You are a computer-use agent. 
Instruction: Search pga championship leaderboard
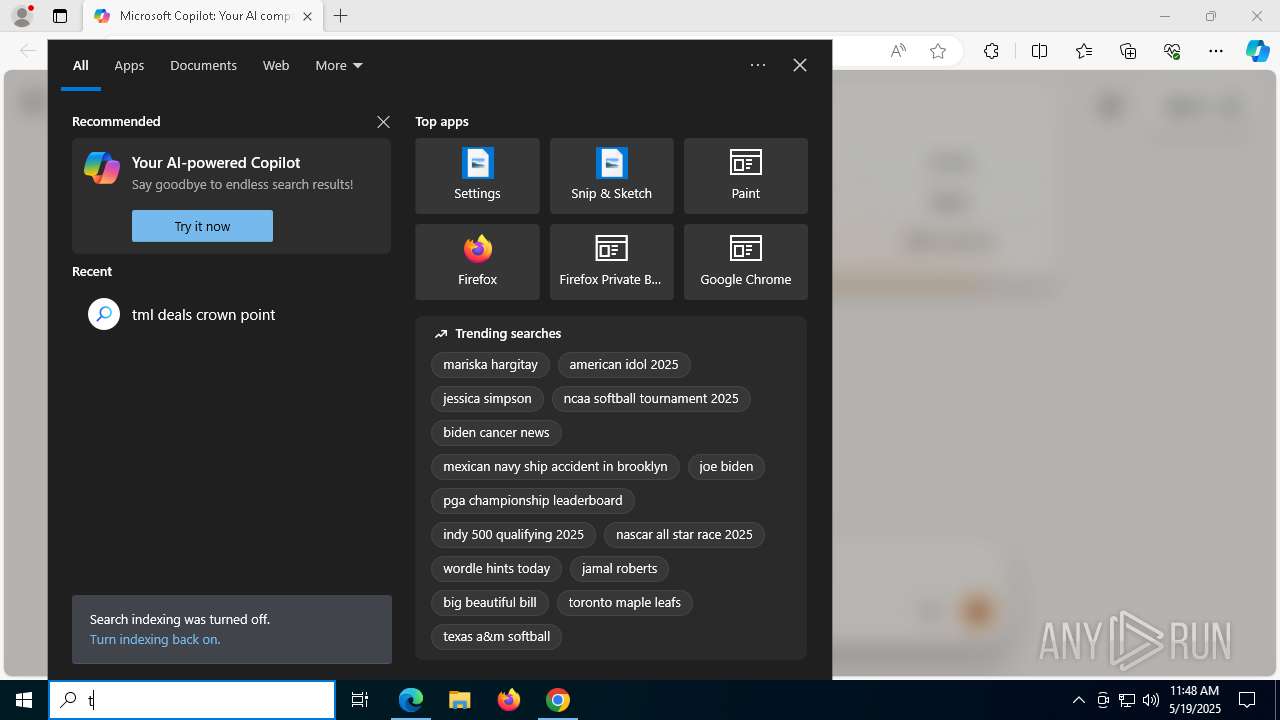point(533,501)
